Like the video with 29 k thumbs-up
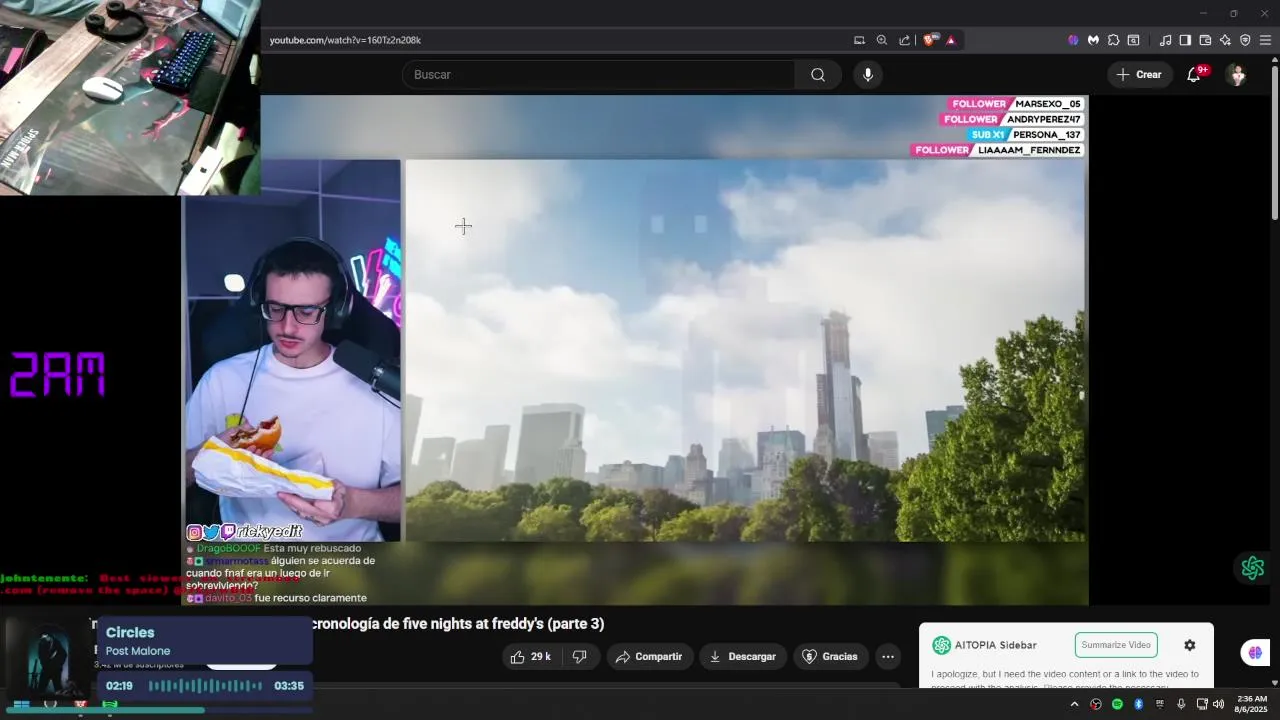 tap(531, 657)
